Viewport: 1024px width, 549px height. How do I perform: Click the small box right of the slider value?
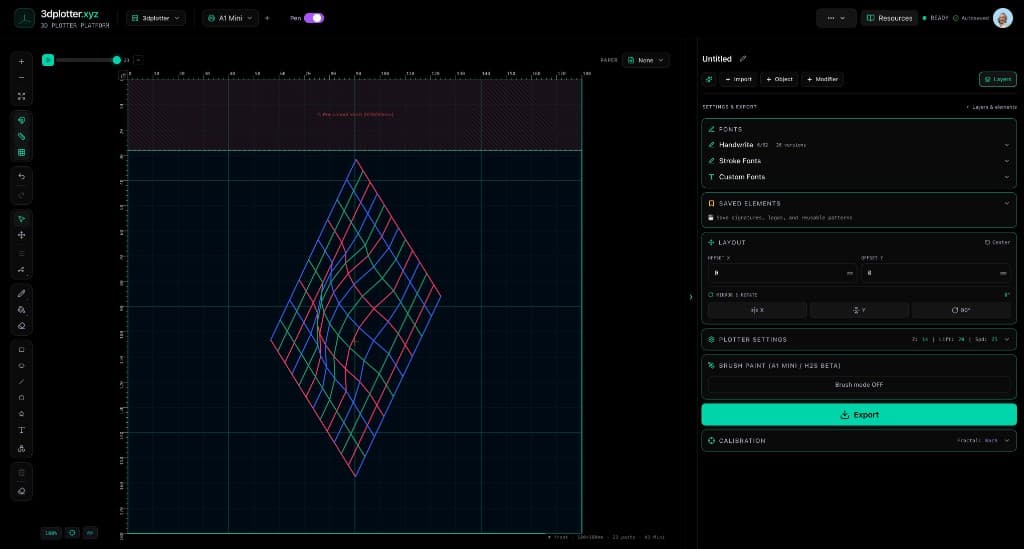point(138,60)
